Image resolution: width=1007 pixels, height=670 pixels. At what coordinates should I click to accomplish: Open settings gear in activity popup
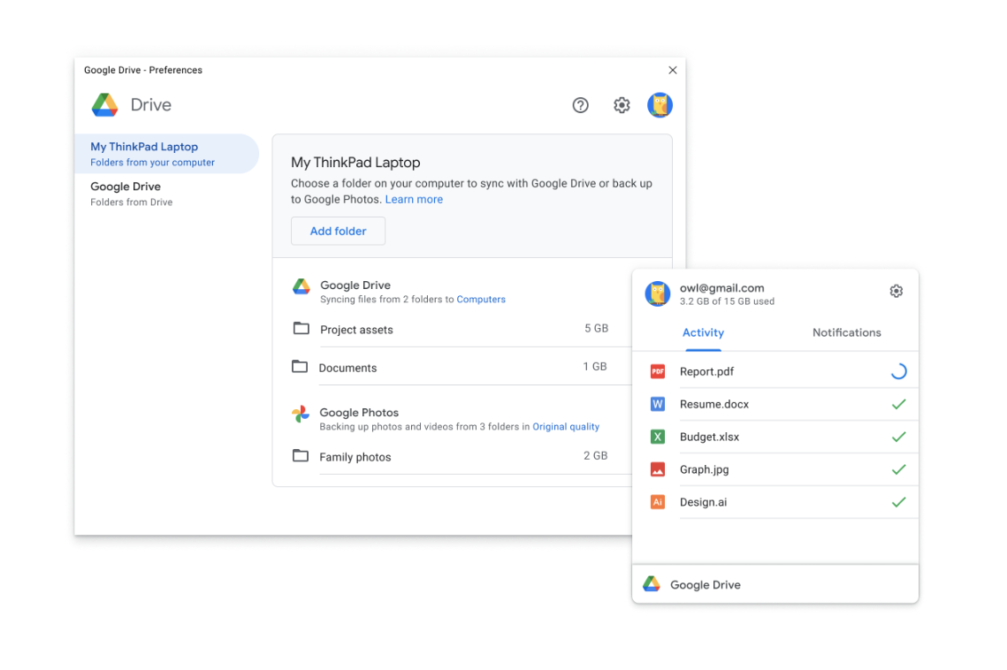pyautogui.click(x=896, y=291)
